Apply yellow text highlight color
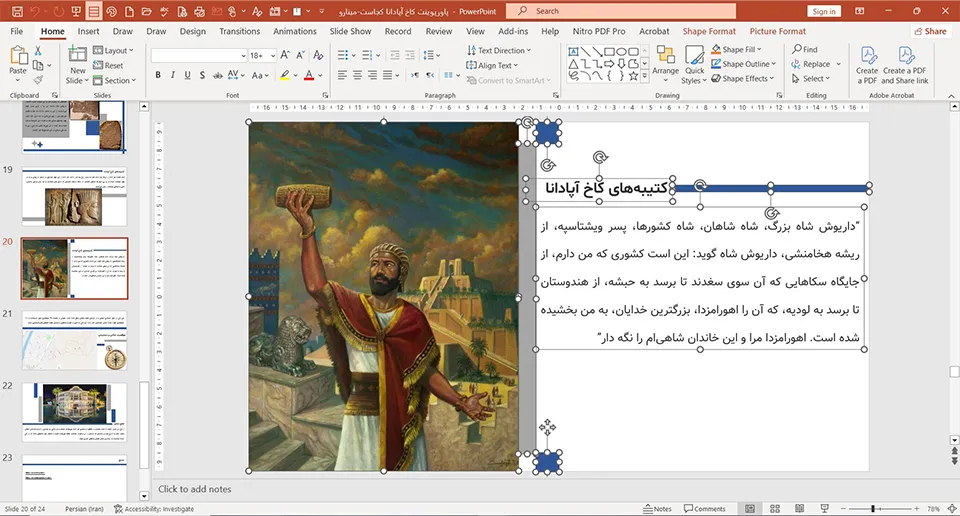Image resolution: width=960 pixels, height=516 pixels. tap(284, 75)
